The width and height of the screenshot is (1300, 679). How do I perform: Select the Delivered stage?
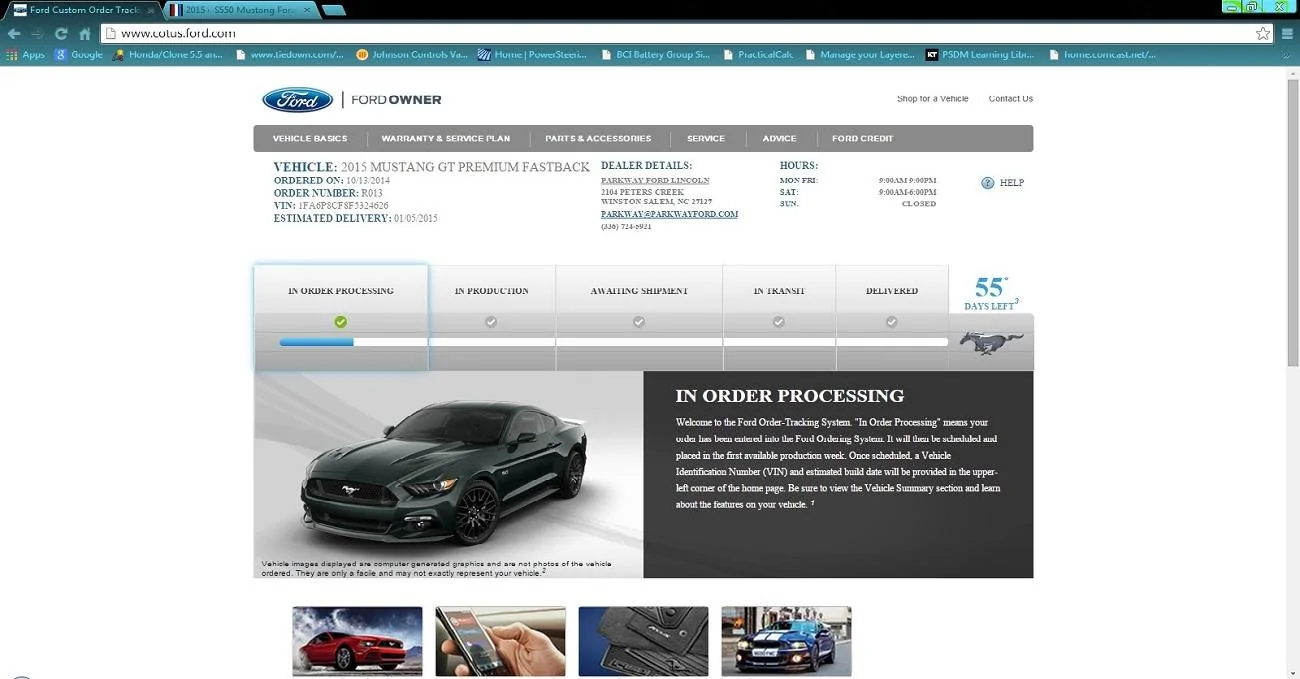(x=892, y=318)
